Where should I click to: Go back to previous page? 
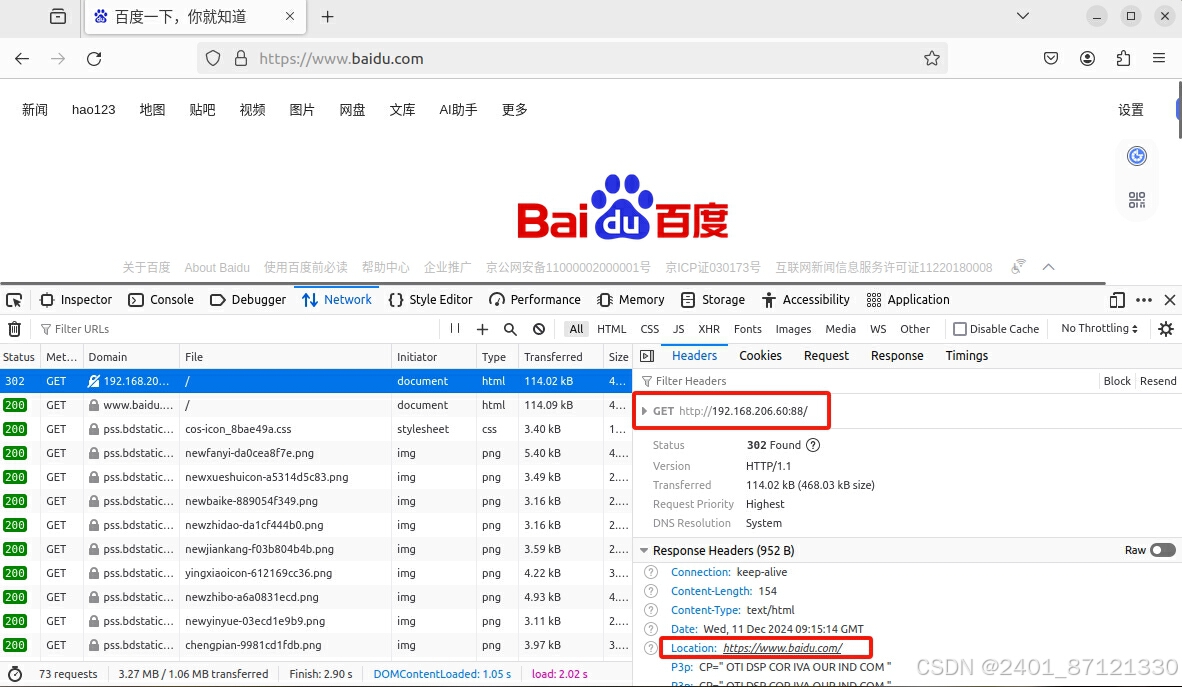[x=22, y=59]
